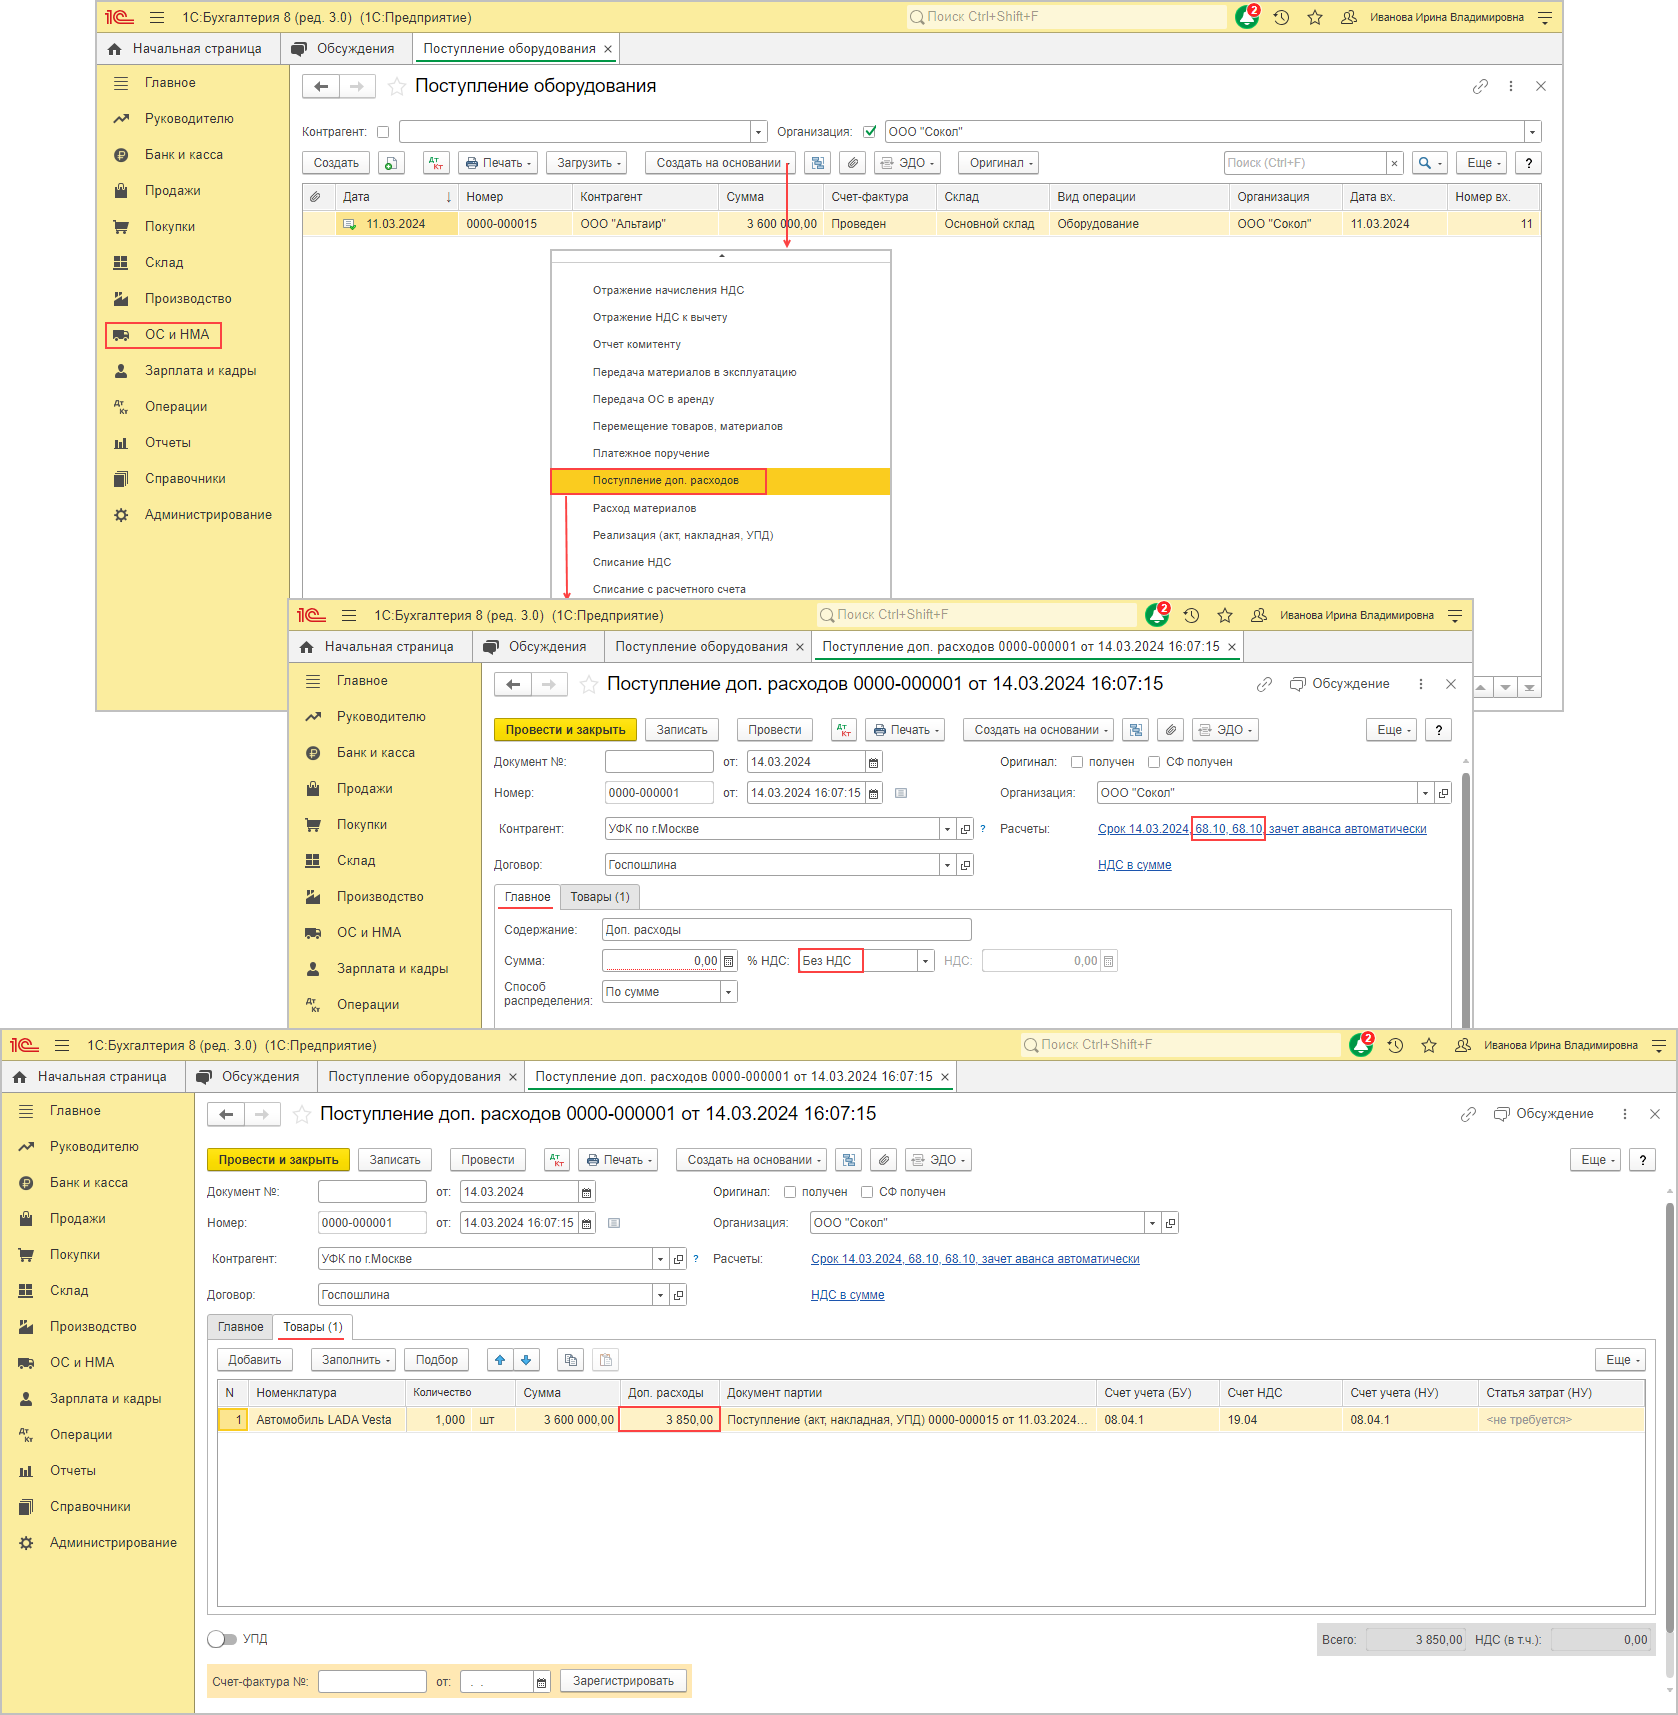The image size is (1678, 1715).
Task: Switch to Главное tab in bottom document window
Action: [x=241, y=1327]
